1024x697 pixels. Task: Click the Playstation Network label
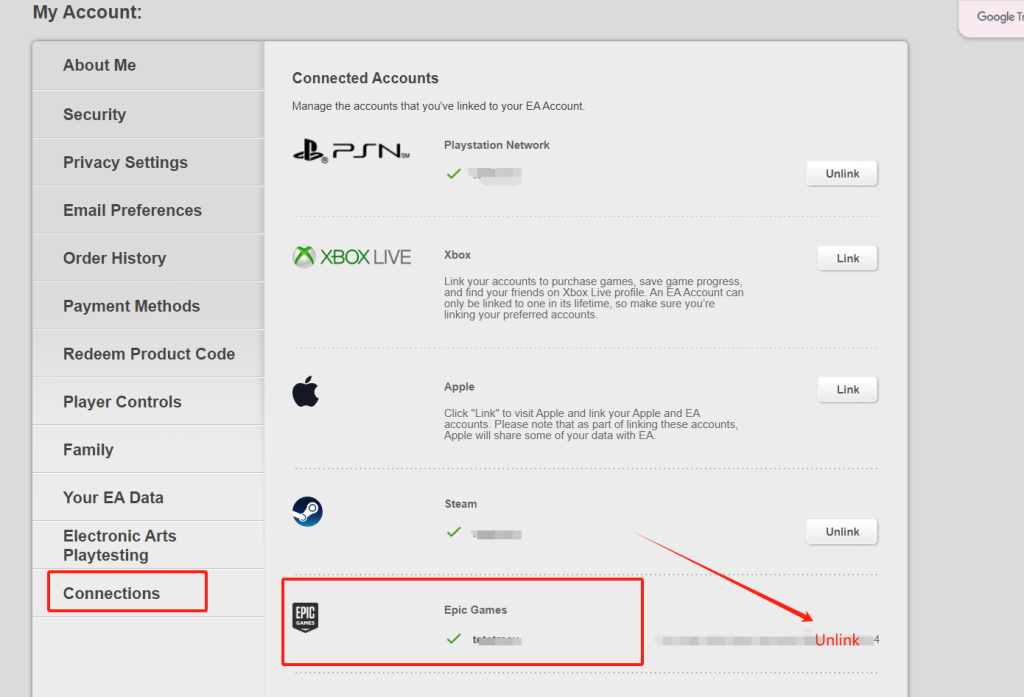[496, 145]
